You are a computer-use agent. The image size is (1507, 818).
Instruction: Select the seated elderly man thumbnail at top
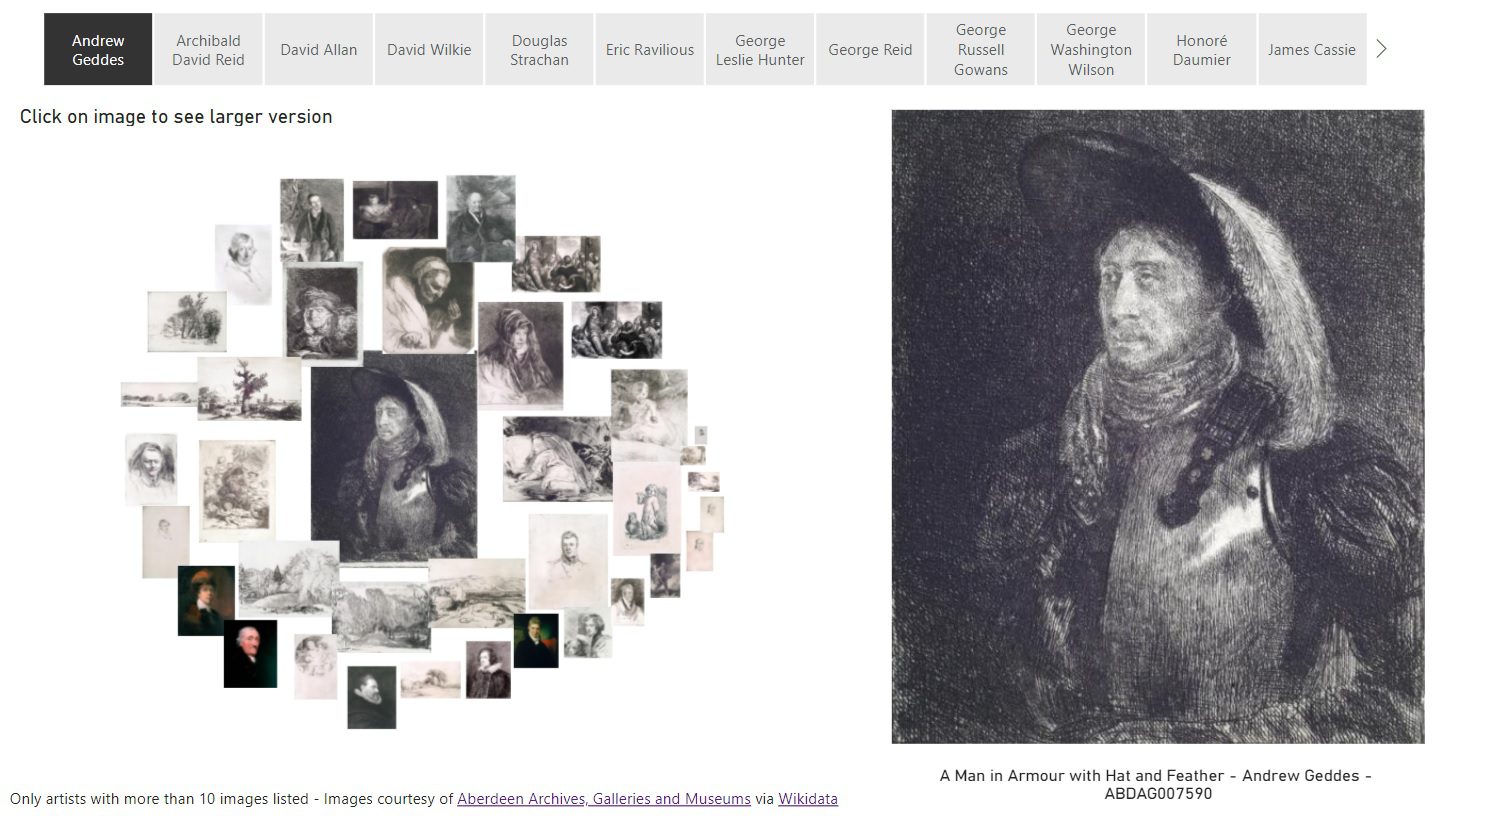point(481,218)
